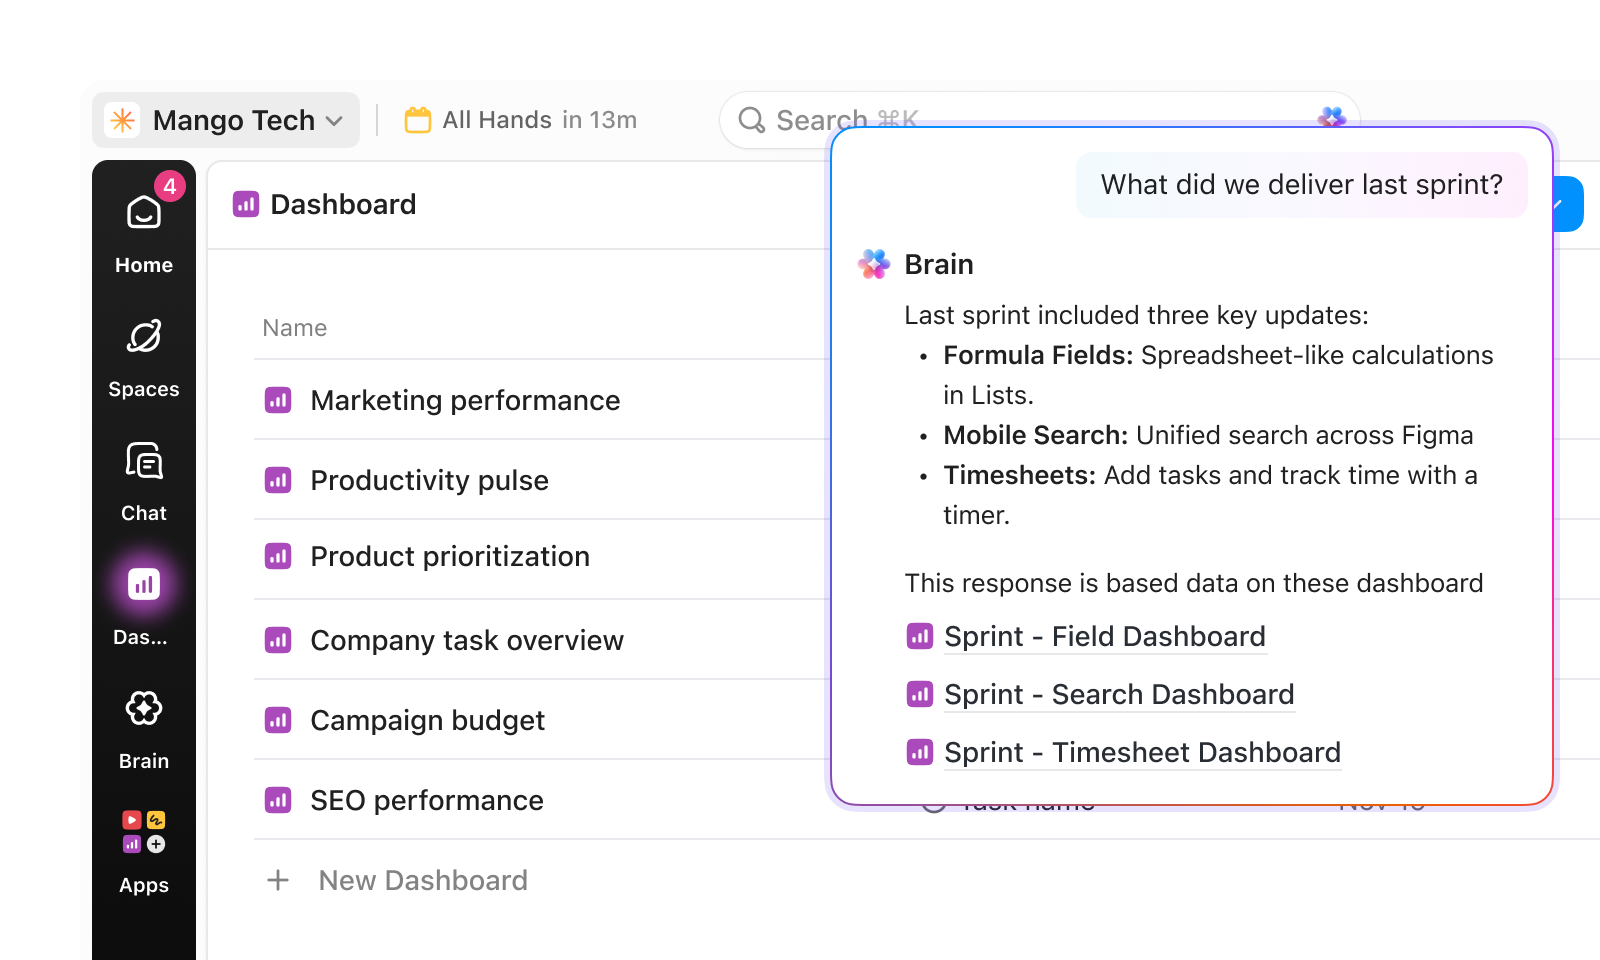Click the plus icon to add an app

(x=156, y=843)
